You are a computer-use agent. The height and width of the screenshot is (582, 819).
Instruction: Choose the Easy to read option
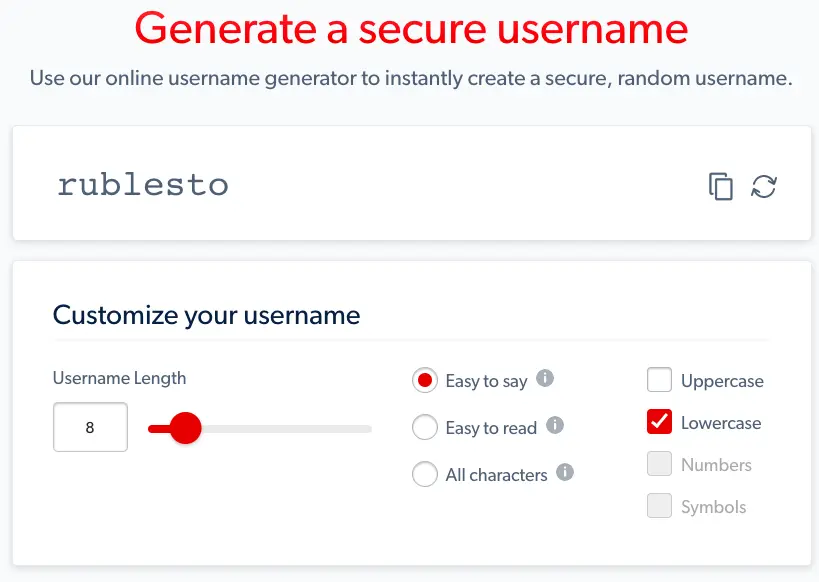point(425,428)
